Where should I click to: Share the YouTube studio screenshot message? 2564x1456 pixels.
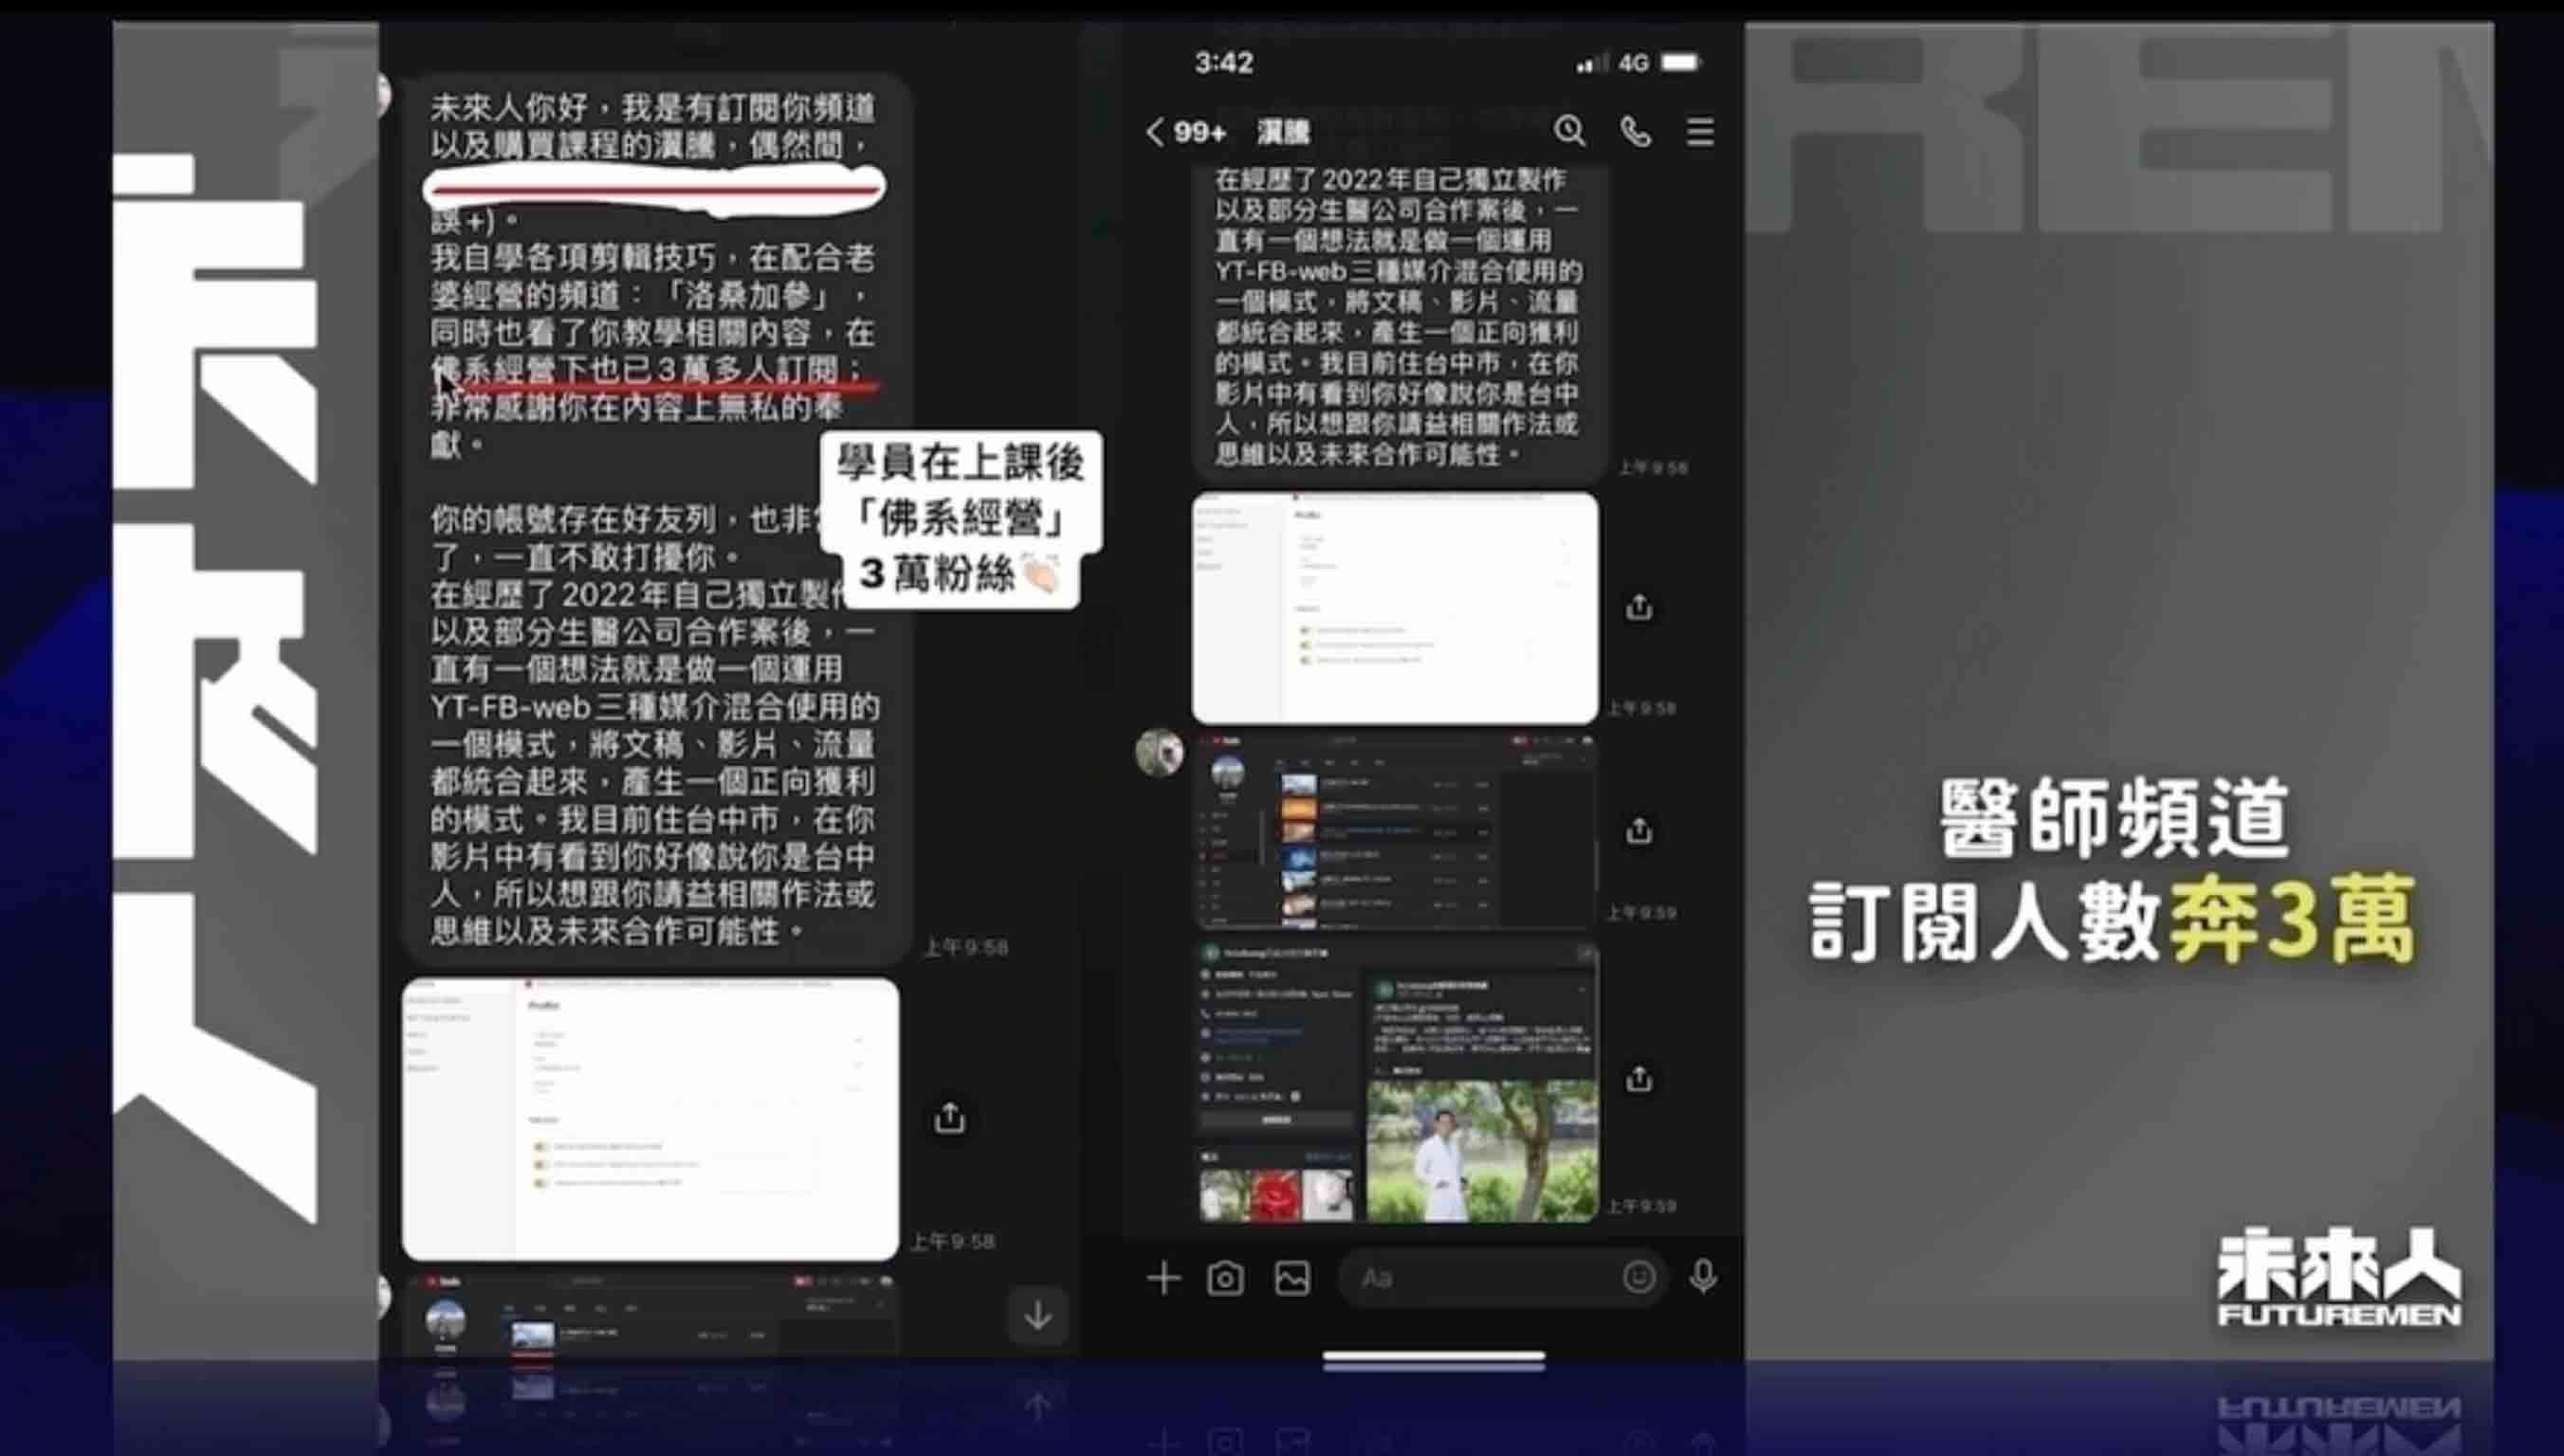(x=1639, y=830)
